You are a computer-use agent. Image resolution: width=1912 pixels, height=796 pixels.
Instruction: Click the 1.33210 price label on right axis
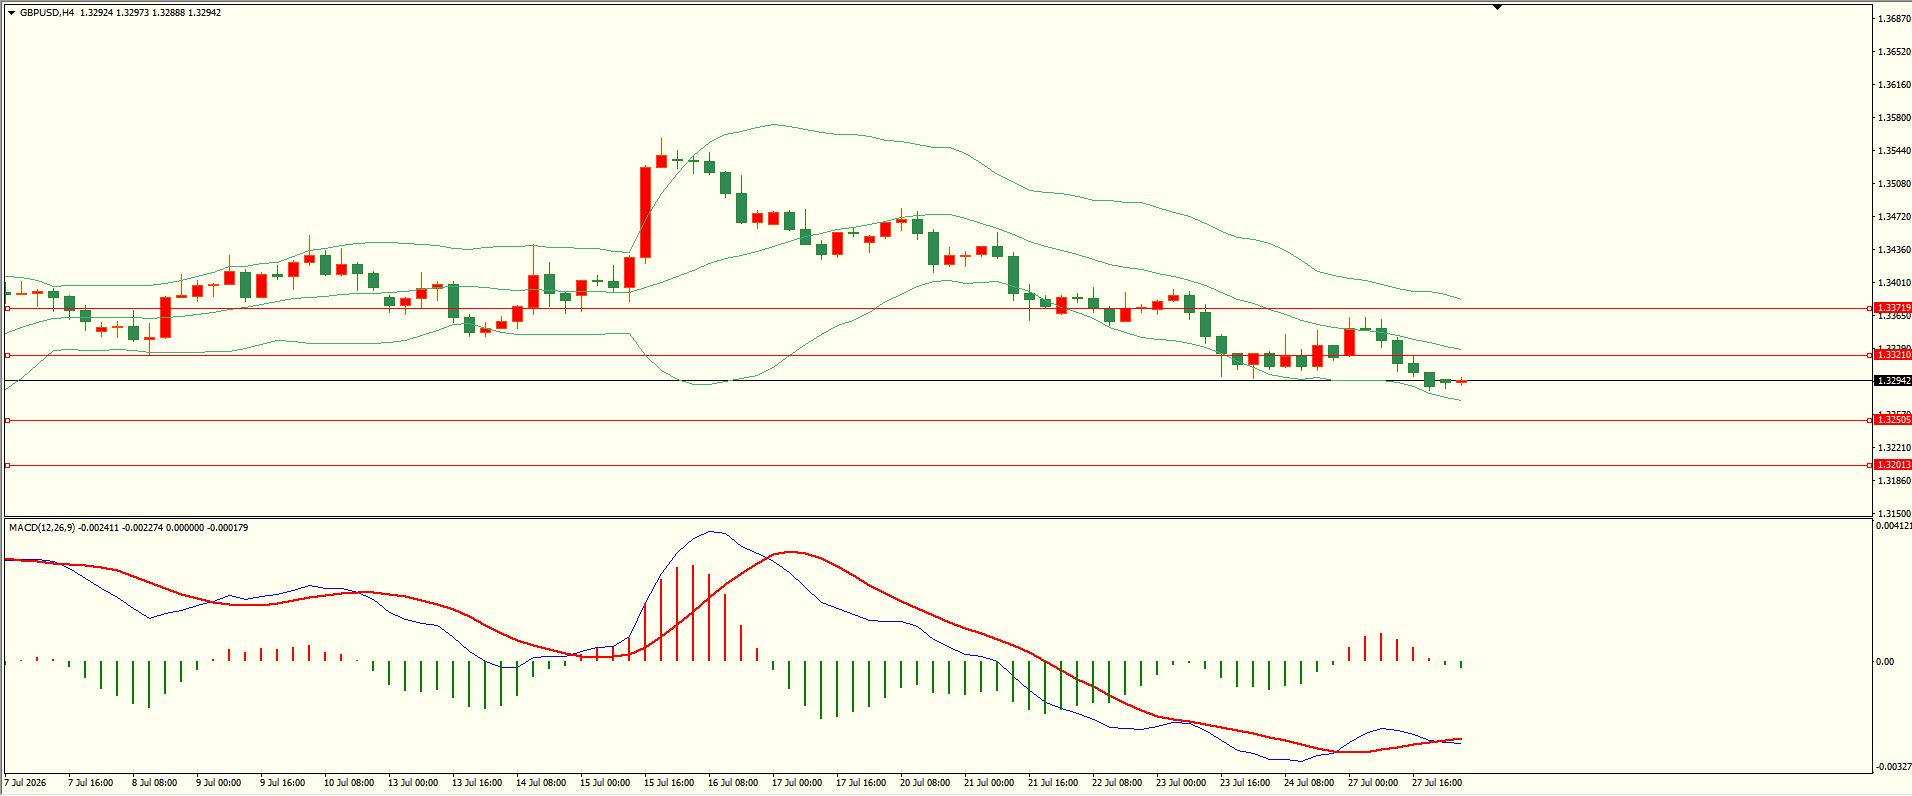point(1892,355)
